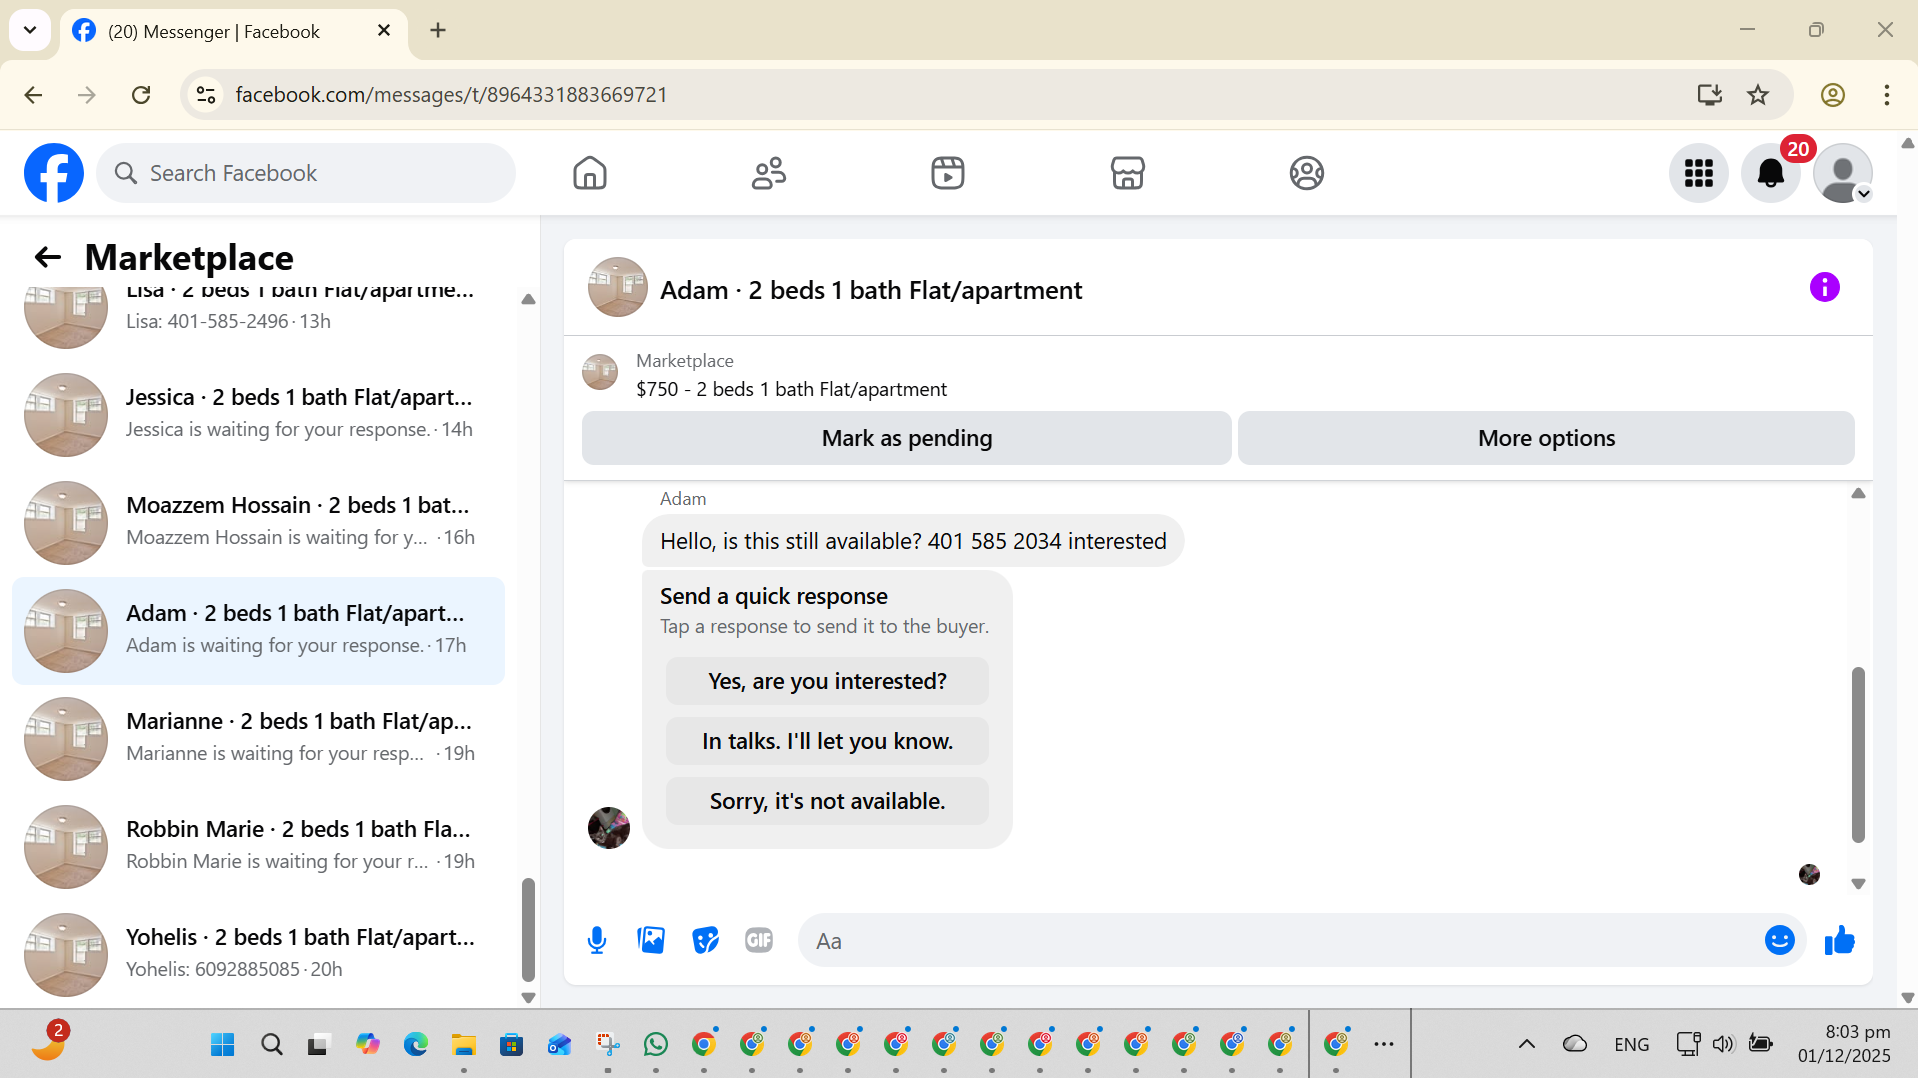Open the Video (Reels) icon
This screenshot has height=1078, width=1918.
pyautogui.click(x=948, y=173)
